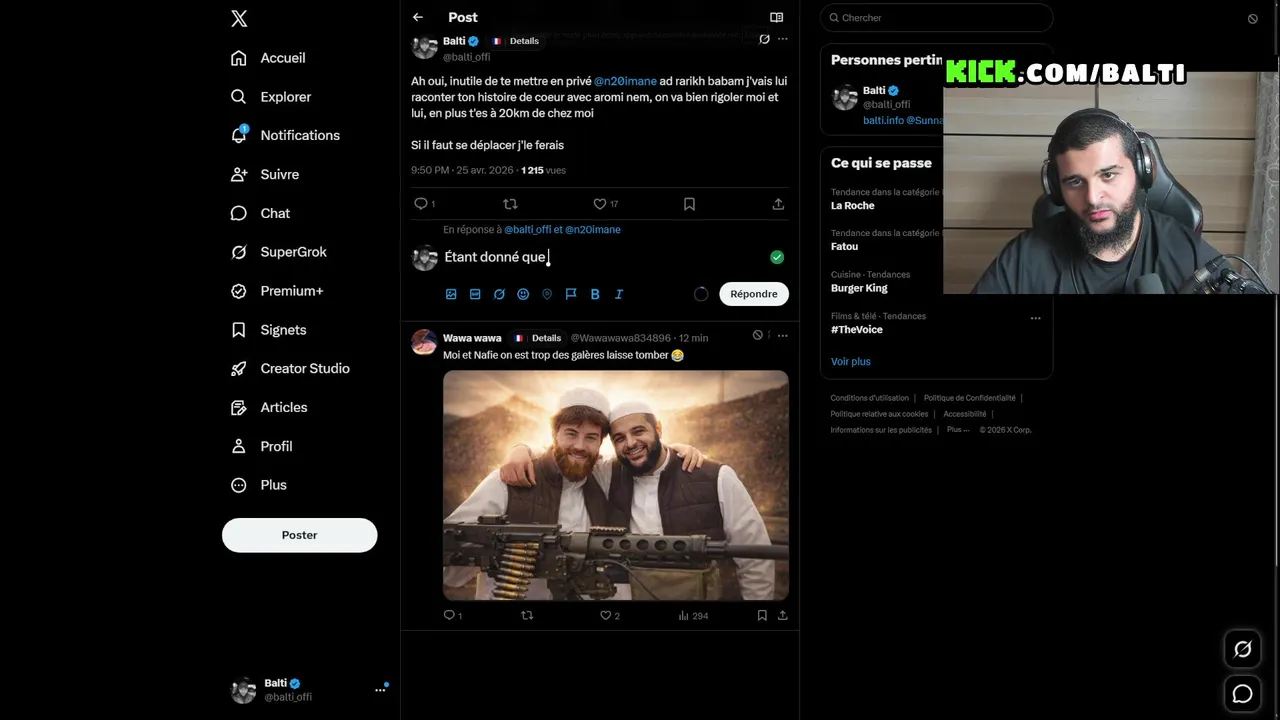Apply bold formatting to the reply
This screenshot has width=1280, height=720.
click(595, 294)
